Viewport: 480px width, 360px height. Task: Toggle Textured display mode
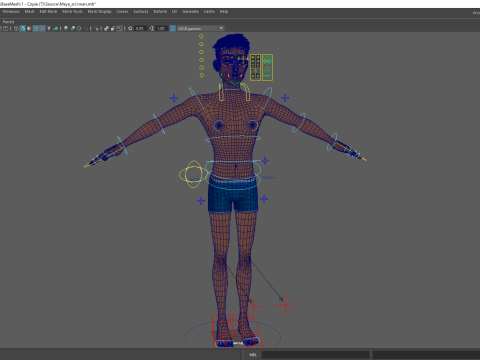(42, 28)
